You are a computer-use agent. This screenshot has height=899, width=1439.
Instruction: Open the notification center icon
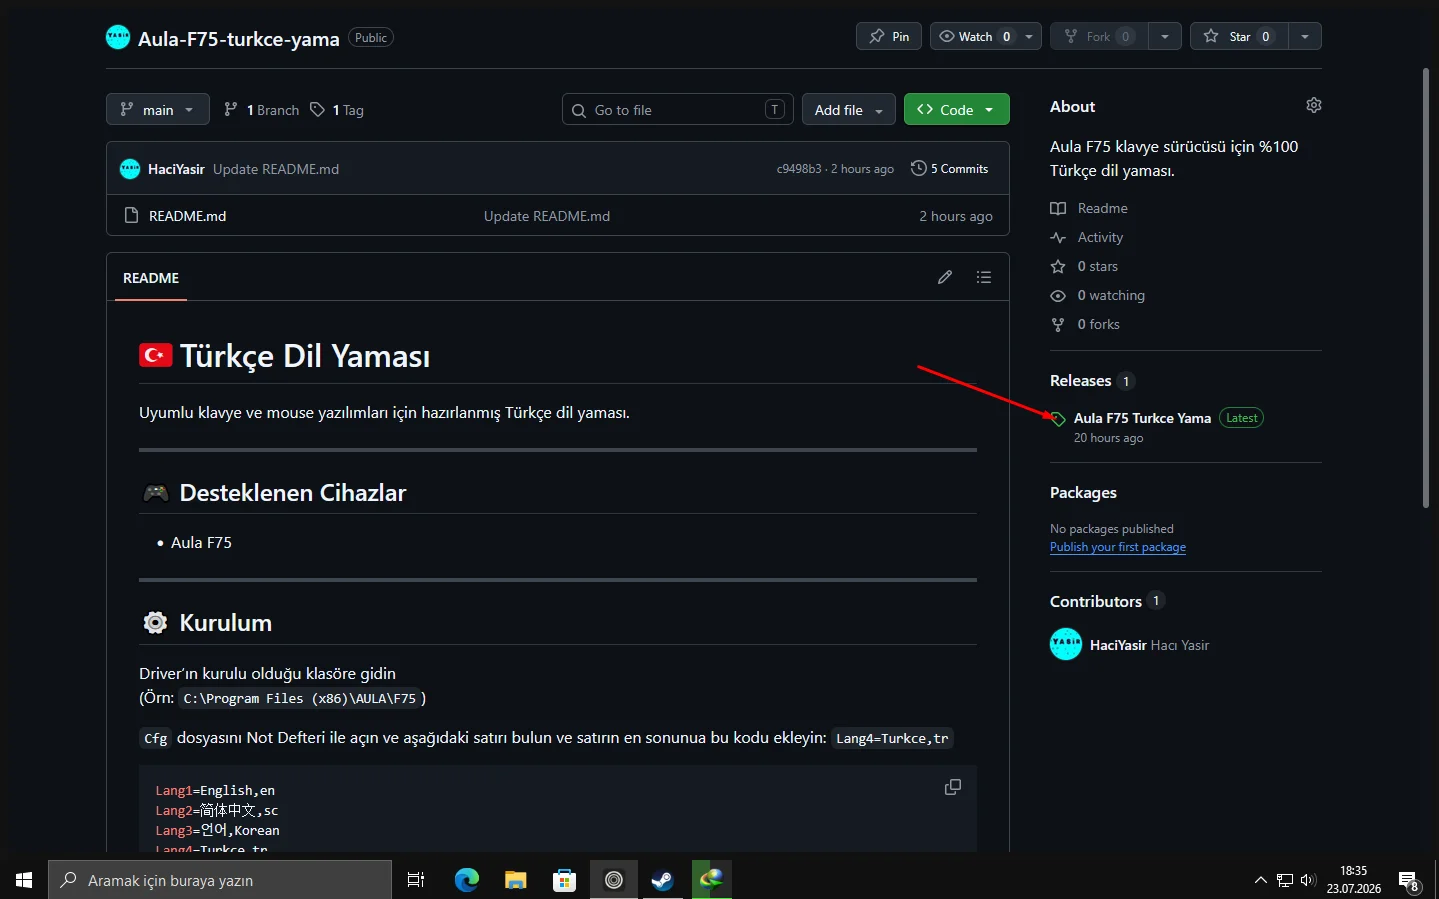1409,881
